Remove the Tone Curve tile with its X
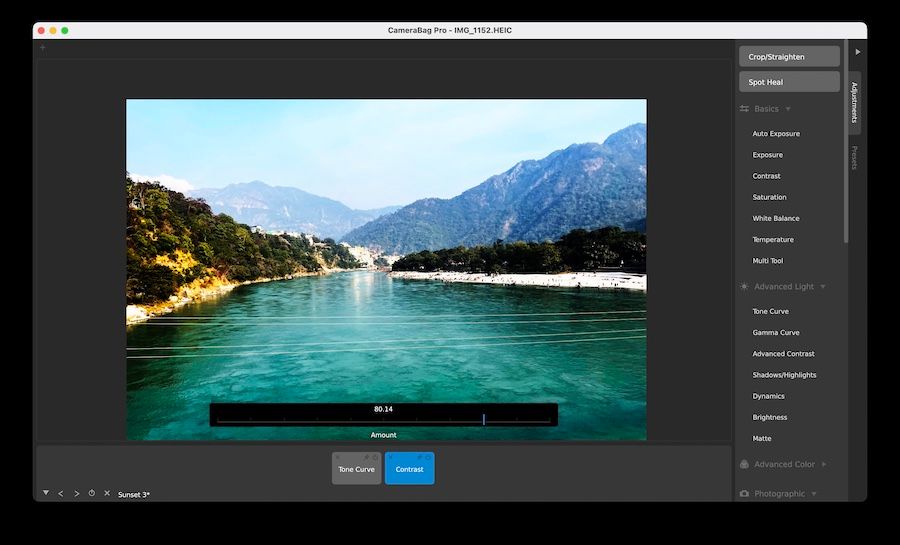 click(338, 457)
